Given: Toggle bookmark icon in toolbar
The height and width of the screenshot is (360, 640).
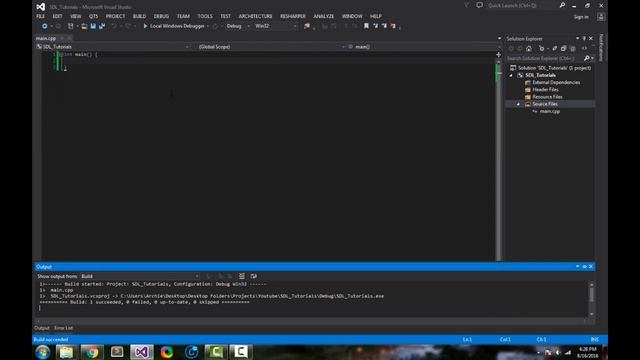Looking at the screenshot, I should 366,26.
